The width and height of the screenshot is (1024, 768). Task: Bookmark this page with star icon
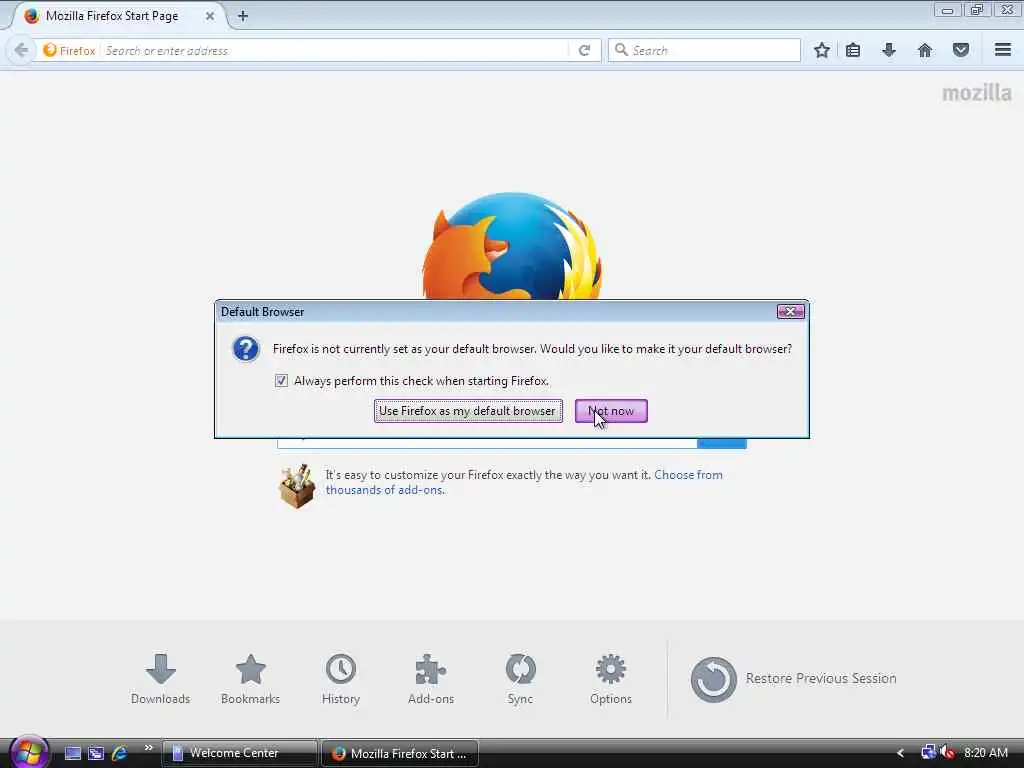(822, 50)
